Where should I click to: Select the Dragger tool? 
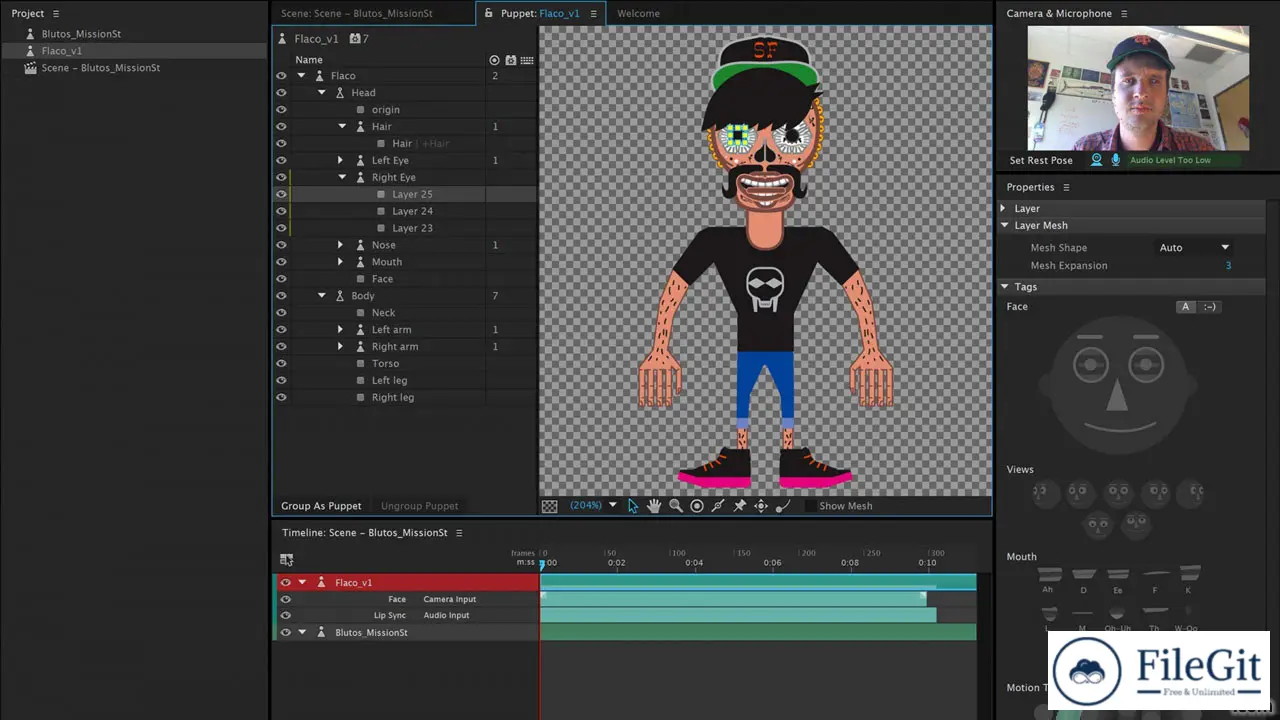tap(761, 506)
